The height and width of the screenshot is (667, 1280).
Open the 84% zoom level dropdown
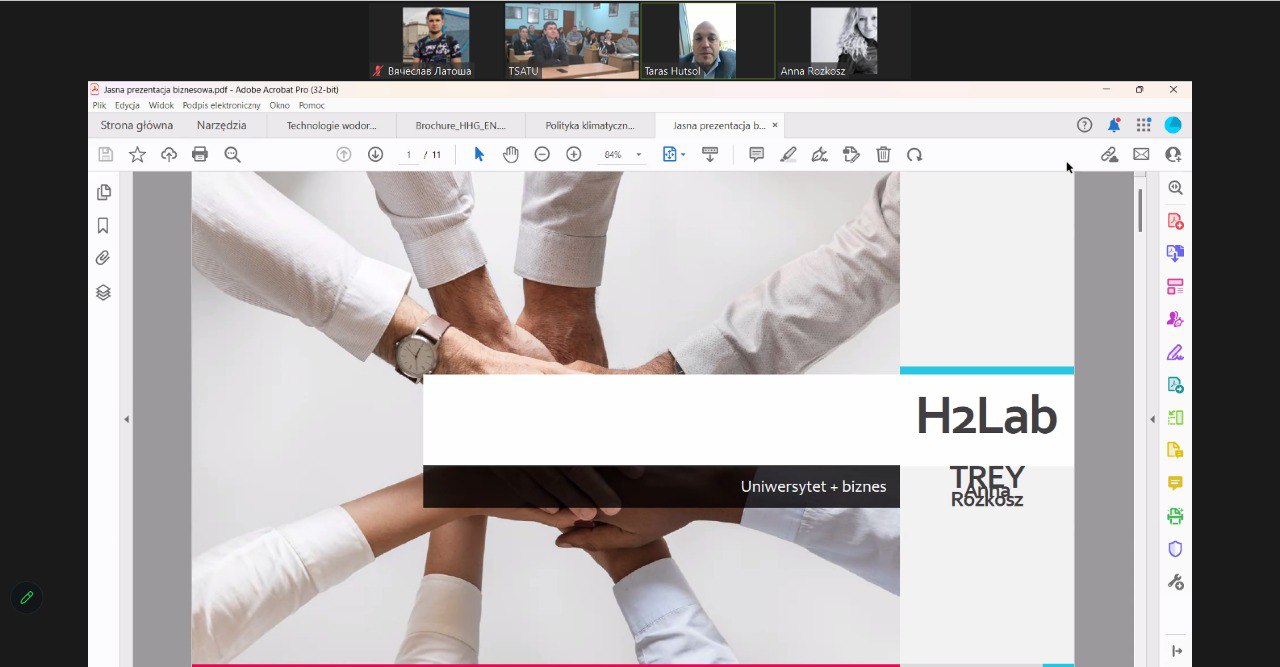(x=639, y=155)
